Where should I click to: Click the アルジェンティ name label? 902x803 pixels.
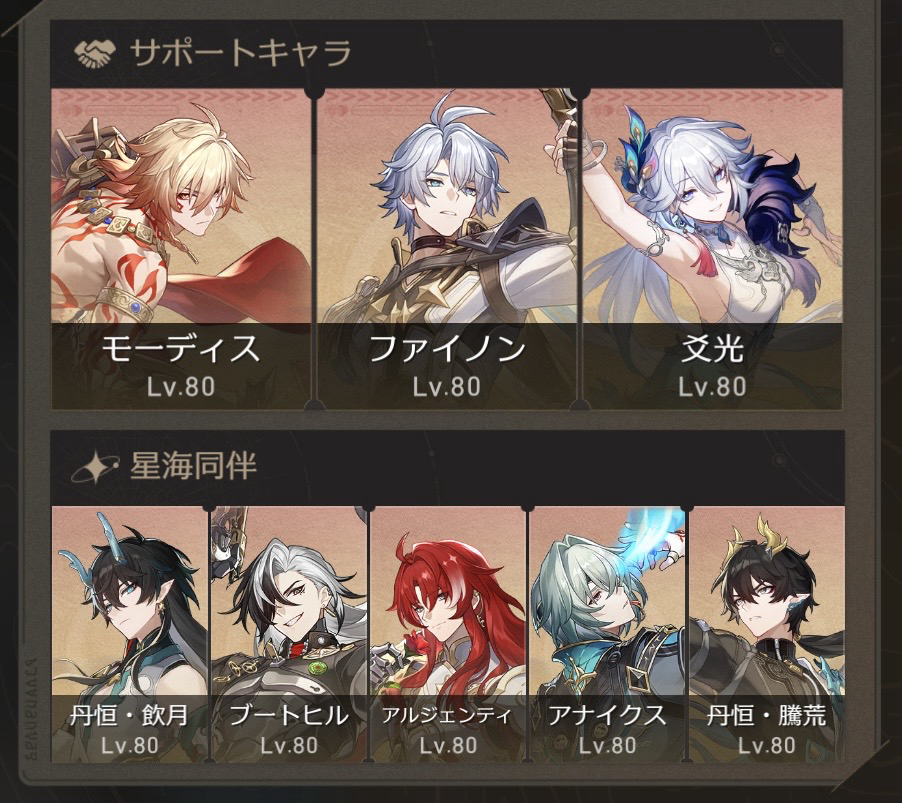pyautogui.click(x=447, y=716)
